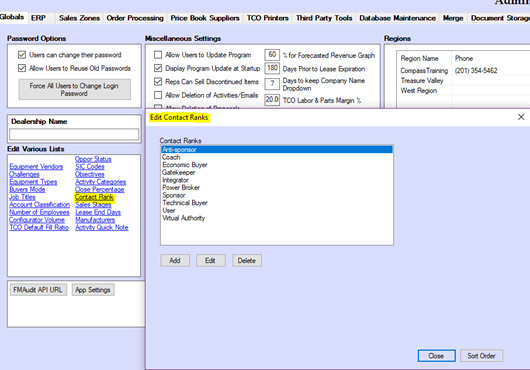Click the FMAudit API URL button
The image size is (530, 370).
(x=38, y=290)
